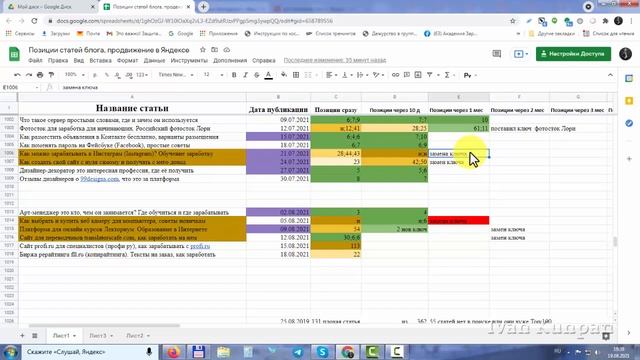Get add-ons plus in side panel
Image resolution: width=640 pixels, height=360 pixels.
point(629,158)
